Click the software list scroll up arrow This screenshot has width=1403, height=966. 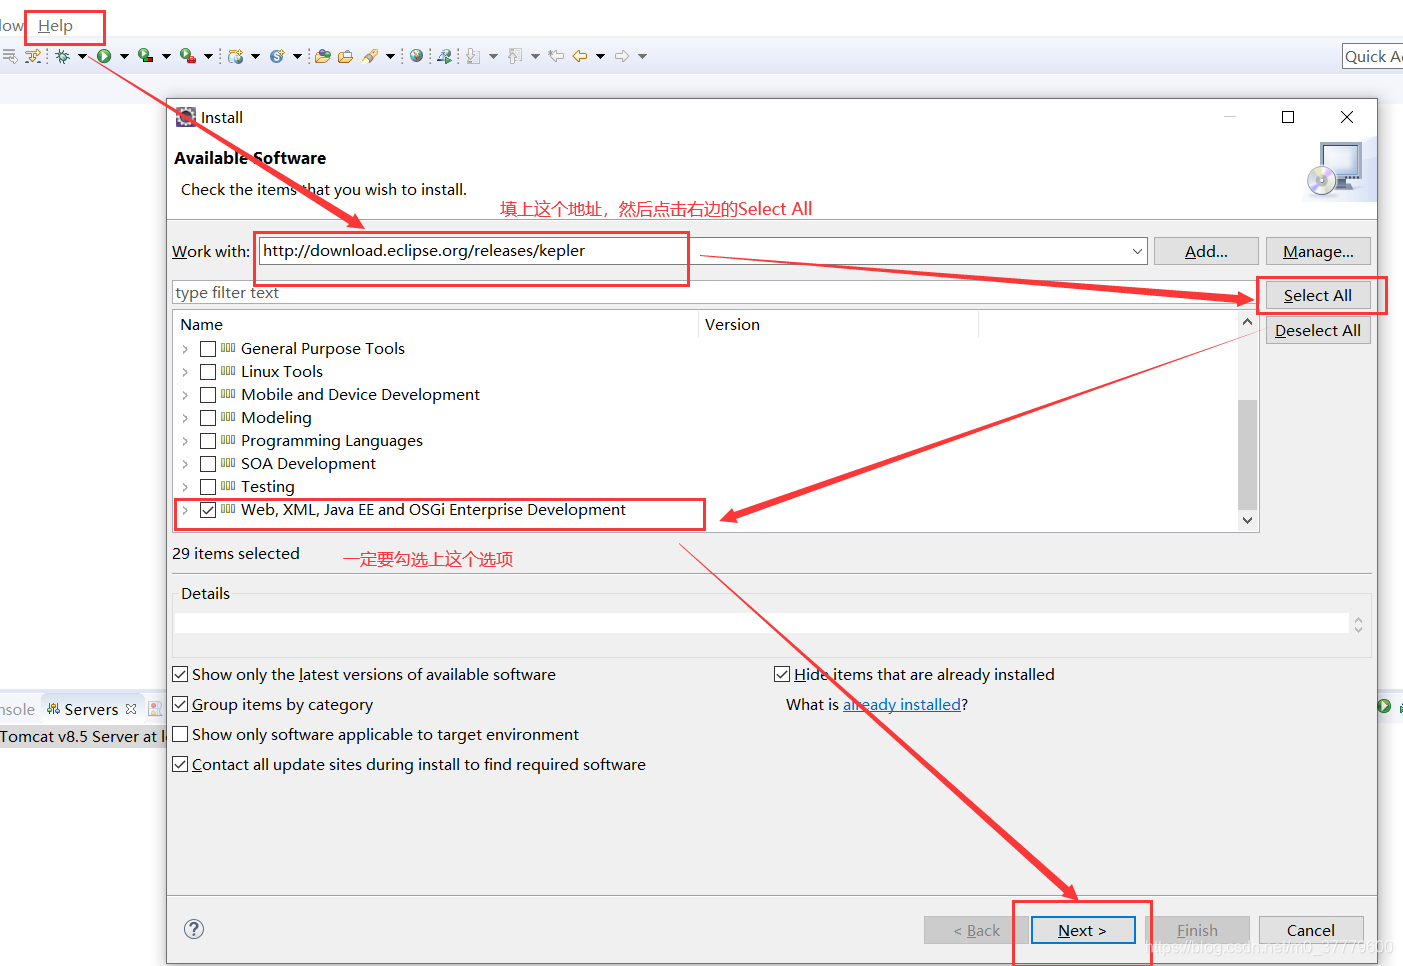(1247, 322)
